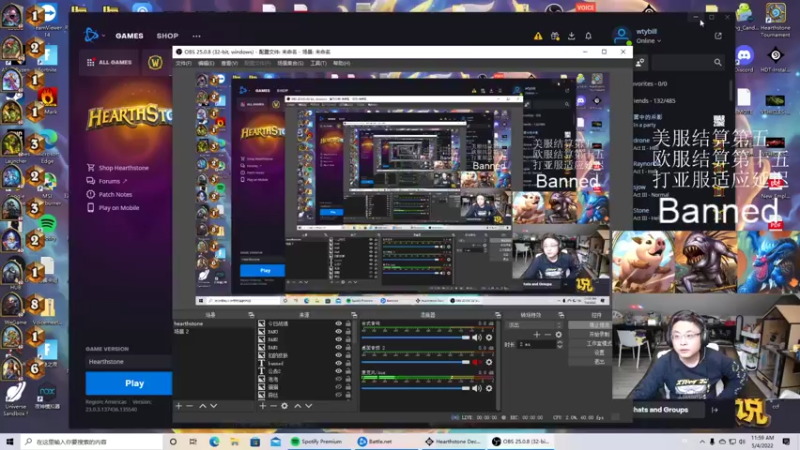Click the friends search magnifier icon

point(717,62)
